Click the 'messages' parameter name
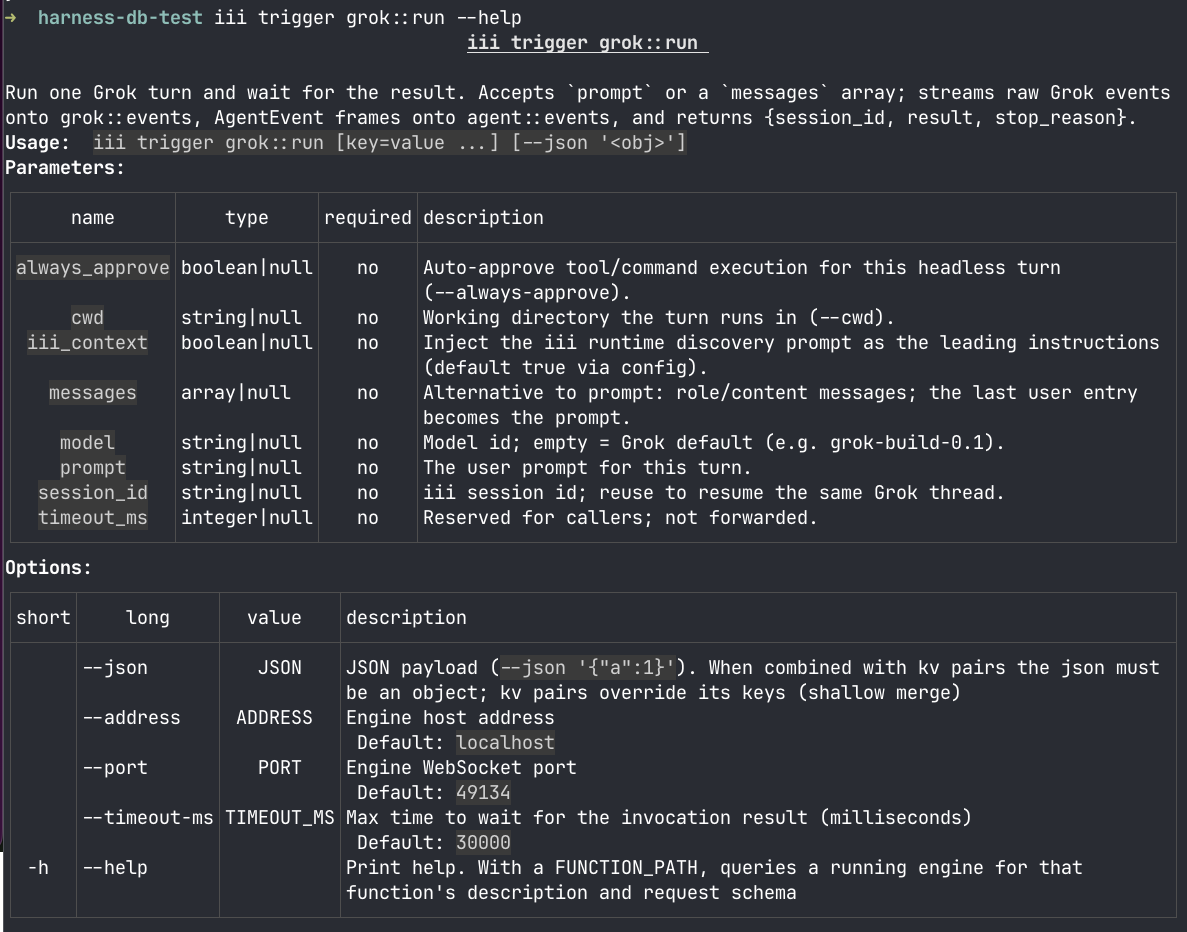 pyautogui.click(x=92, y=393)
